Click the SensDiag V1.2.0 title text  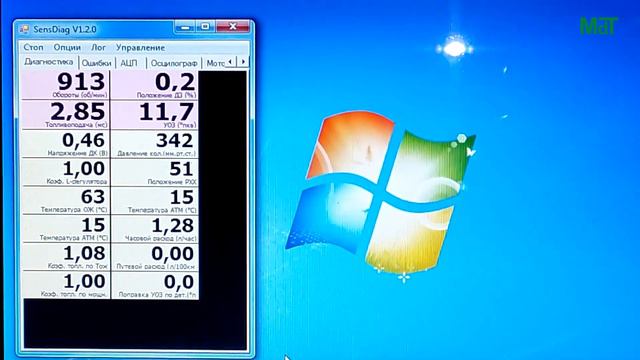(x=64, y=29)
